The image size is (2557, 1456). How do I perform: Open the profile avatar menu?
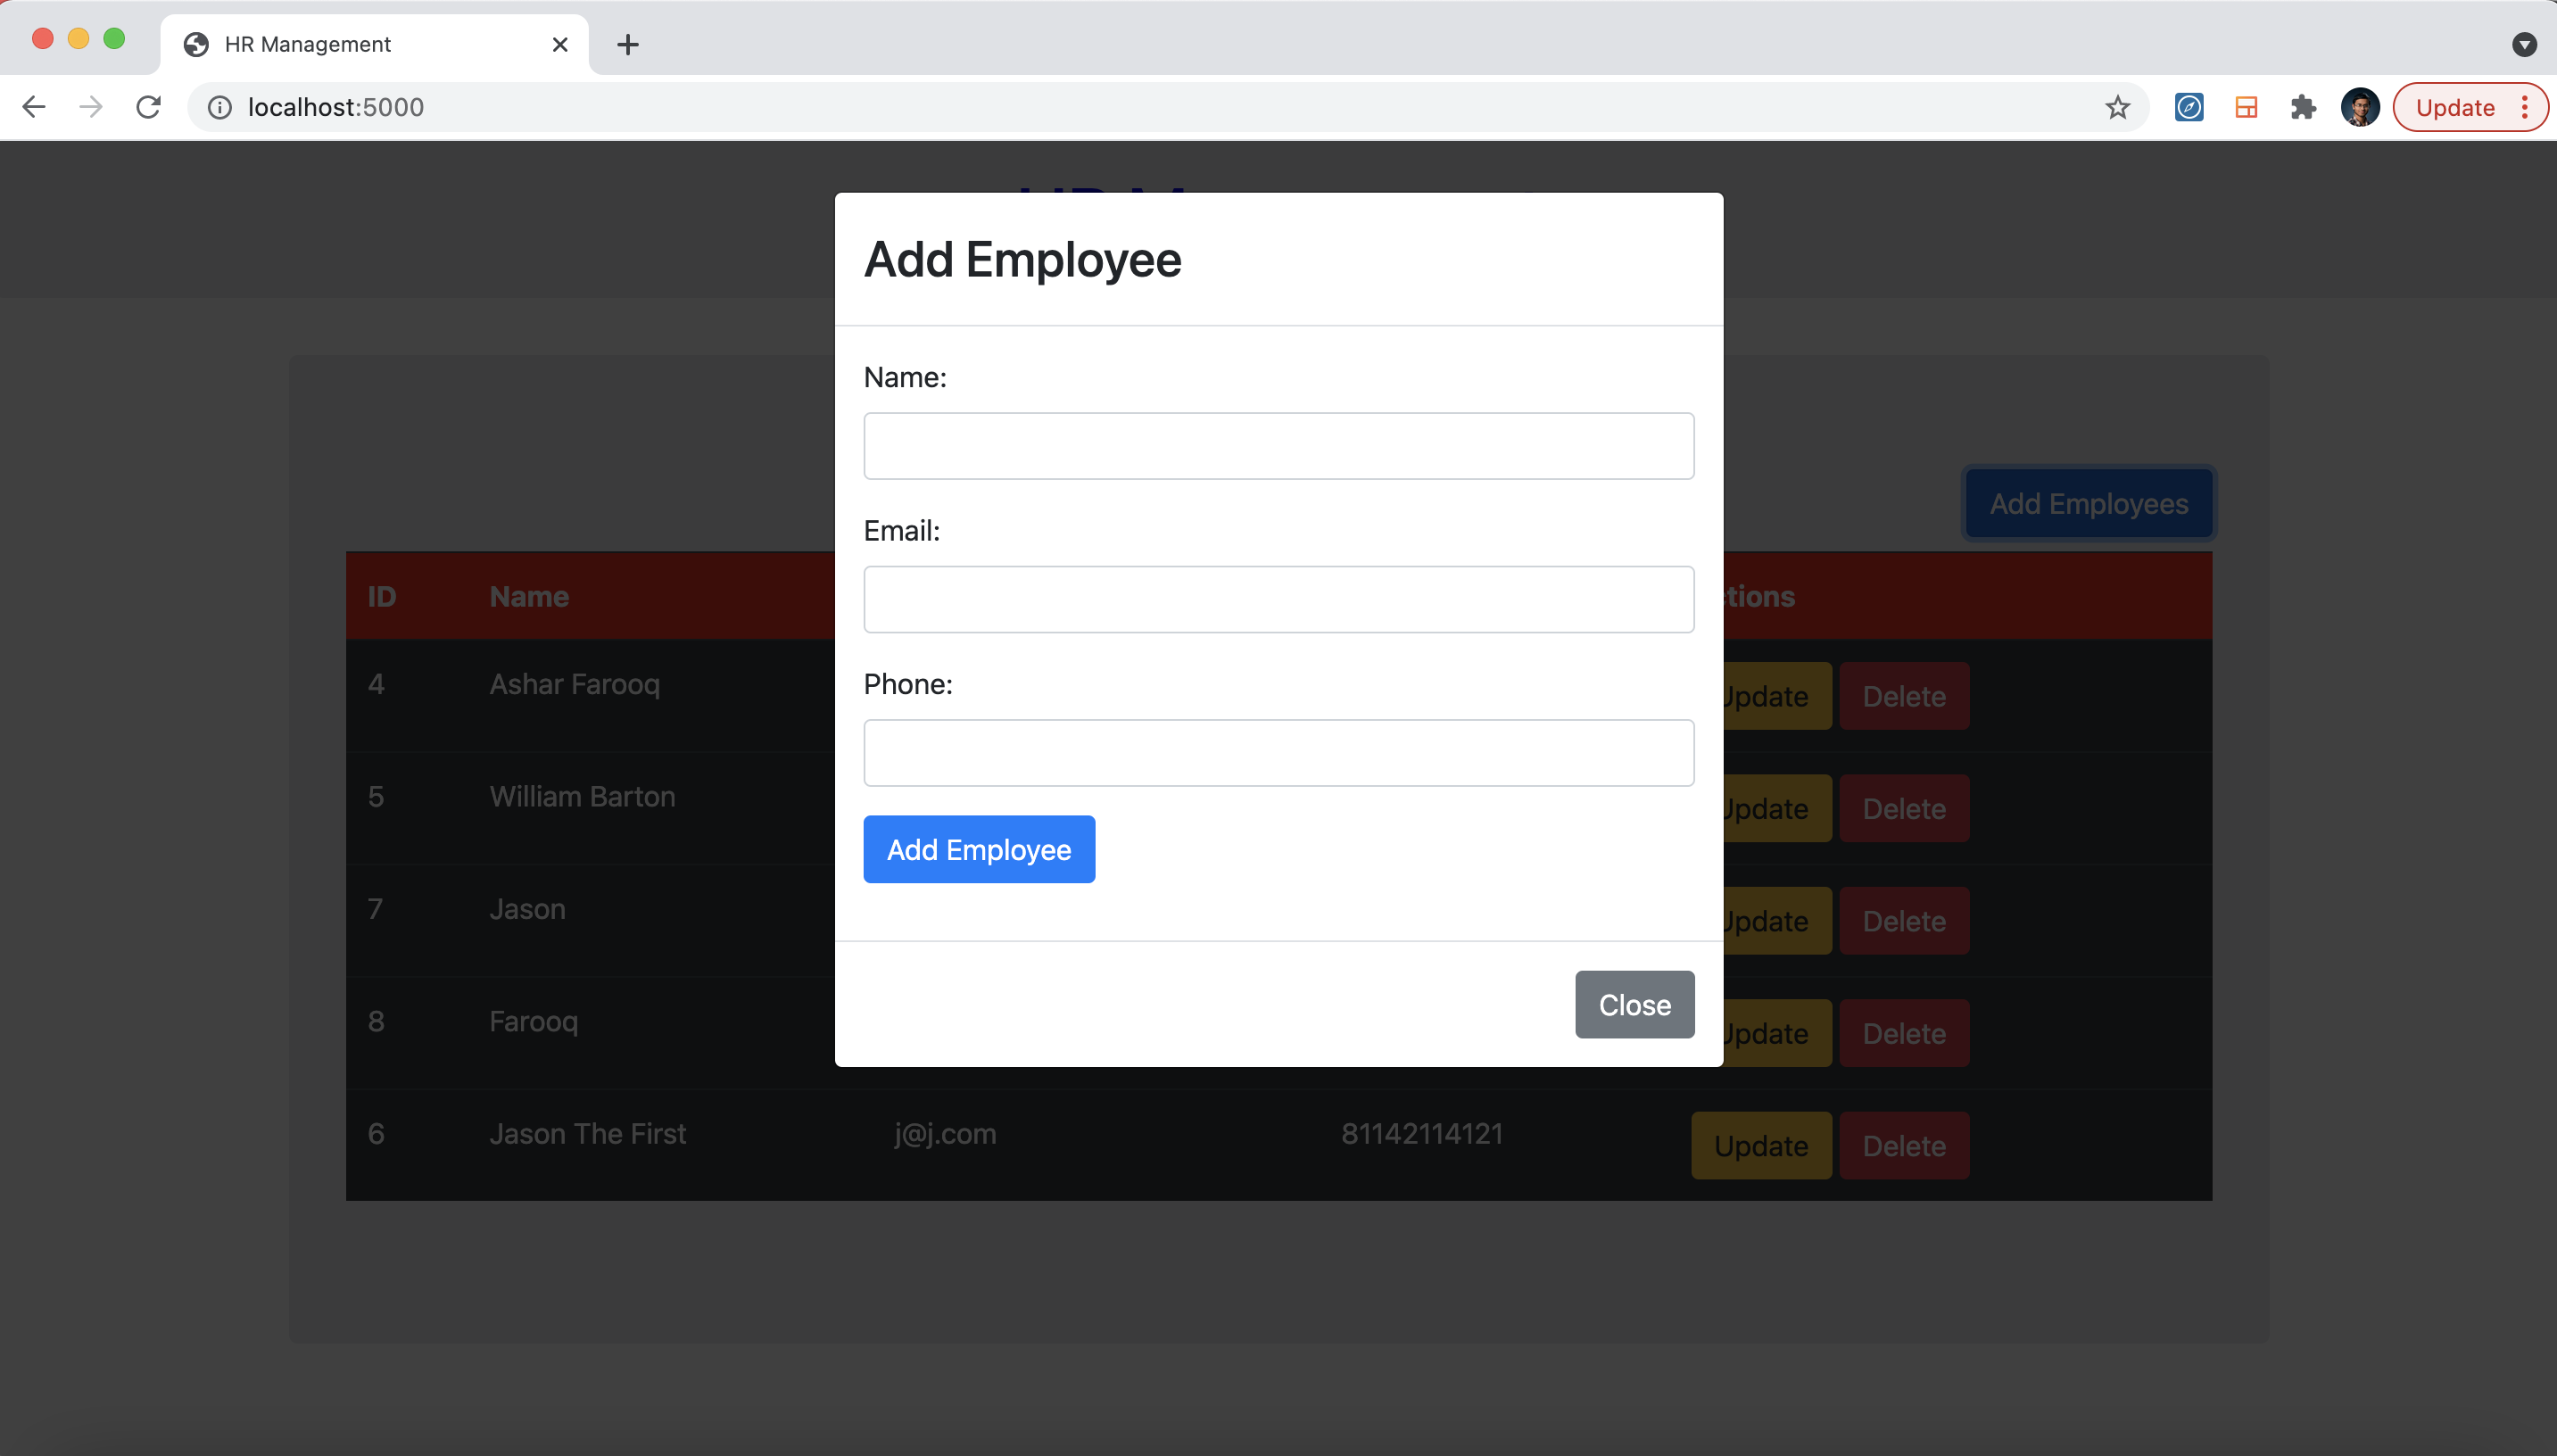pos(2360,107)
